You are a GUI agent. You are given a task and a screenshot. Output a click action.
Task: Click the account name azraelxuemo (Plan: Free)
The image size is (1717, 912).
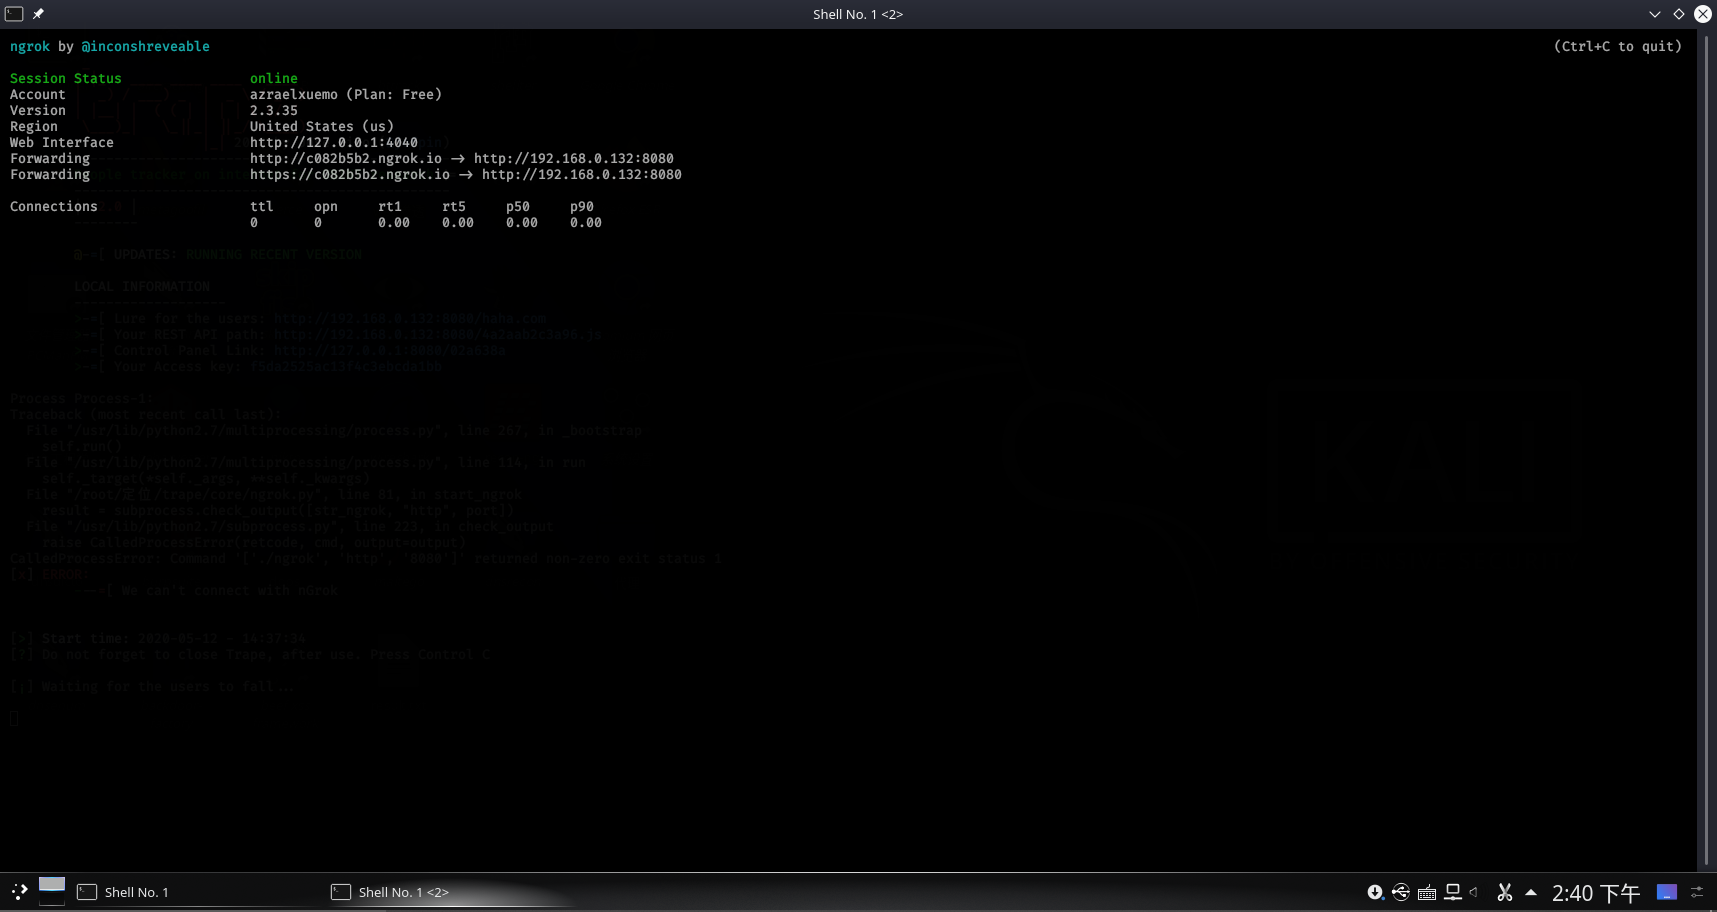point(346,95)
